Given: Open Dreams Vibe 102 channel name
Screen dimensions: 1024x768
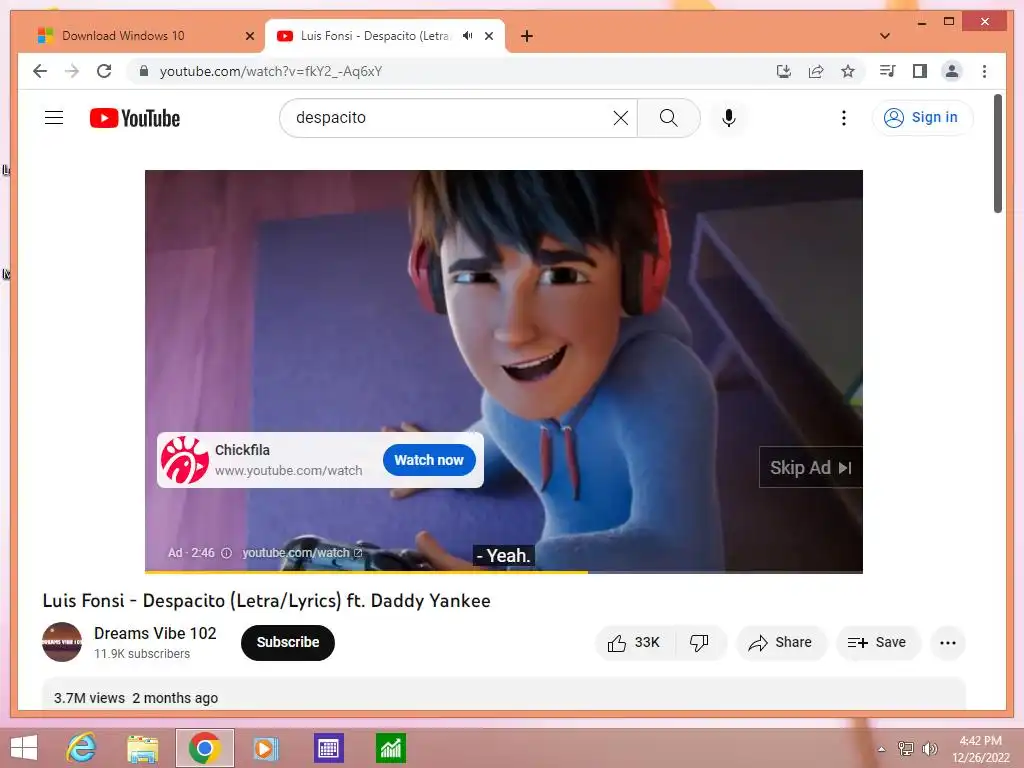Looking at the screenshot, I should click(155, 633).
